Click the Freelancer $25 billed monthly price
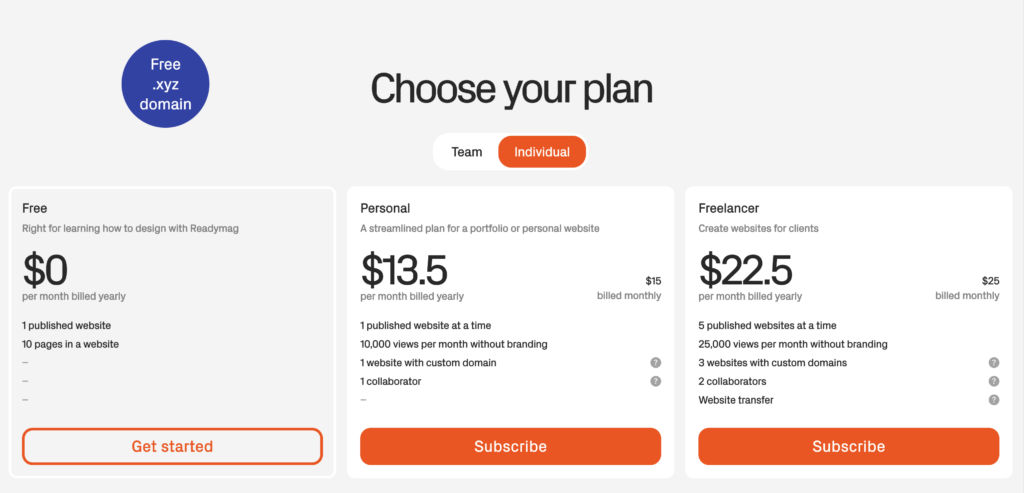This screenshot has width=1024, height=493. [x=990, y=281]
